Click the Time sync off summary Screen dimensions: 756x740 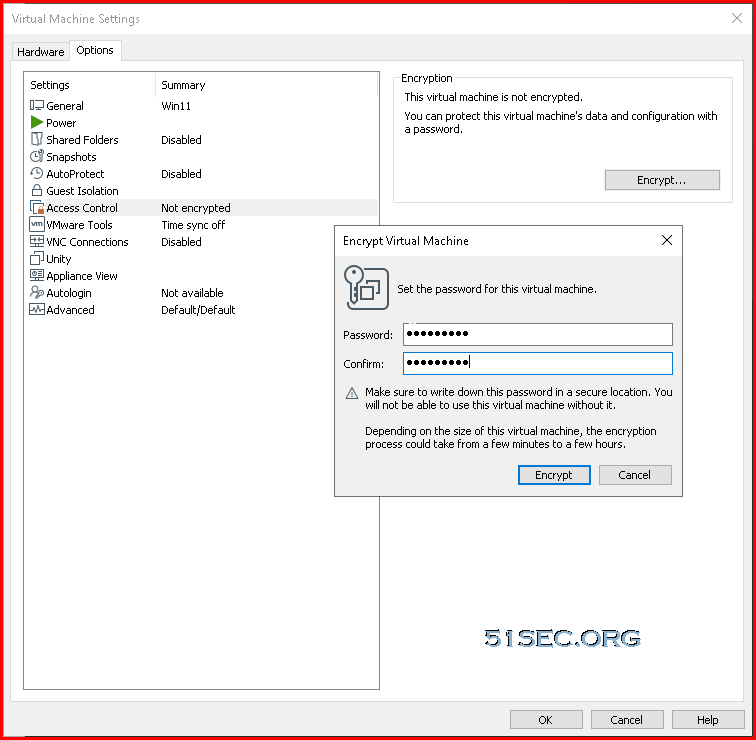click(x=193, y=225)
